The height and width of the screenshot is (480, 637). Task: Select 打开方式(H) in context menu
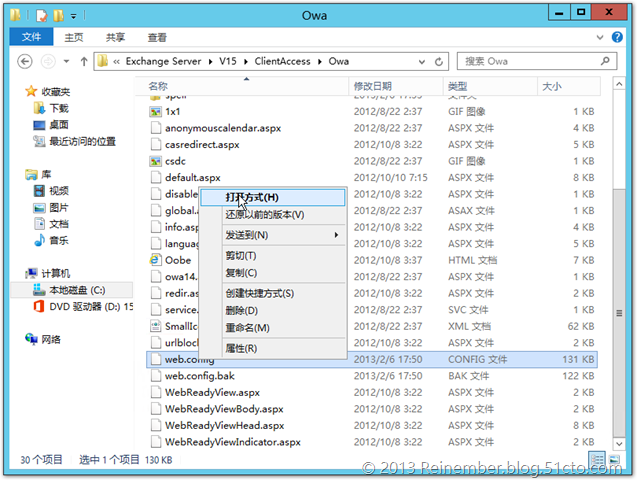(x=251, y=197)
